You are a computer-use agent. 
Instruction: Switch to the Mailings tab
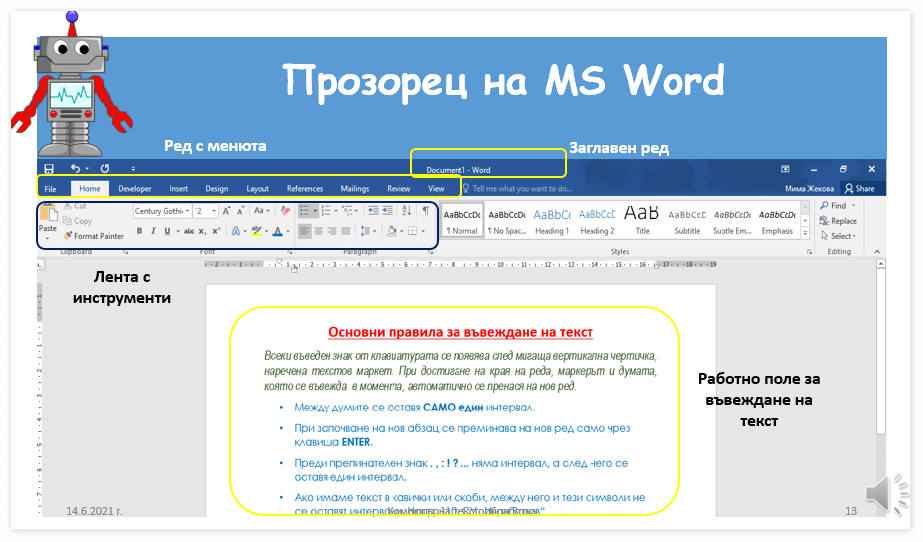(355, 189)
